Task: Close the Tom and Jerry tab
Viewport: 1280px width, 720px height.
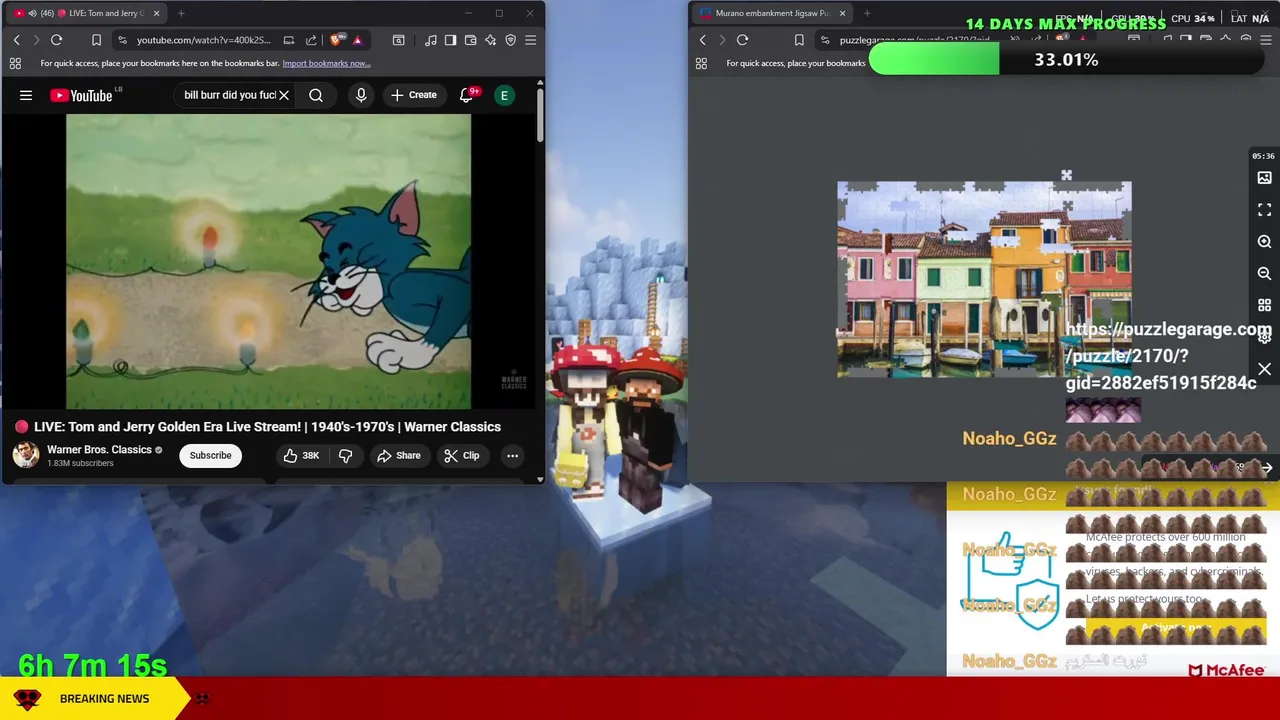Action: 156,13
